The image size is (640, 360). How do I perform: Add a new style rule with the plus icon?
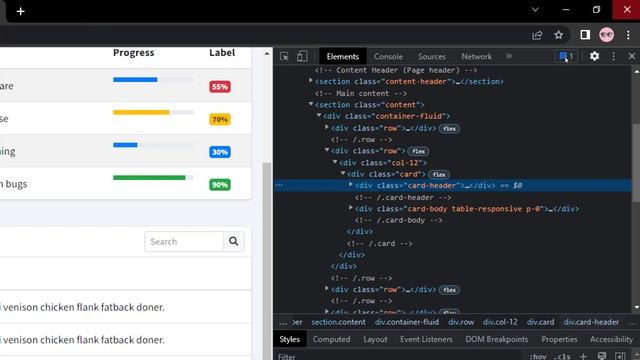tap(583, 356)
